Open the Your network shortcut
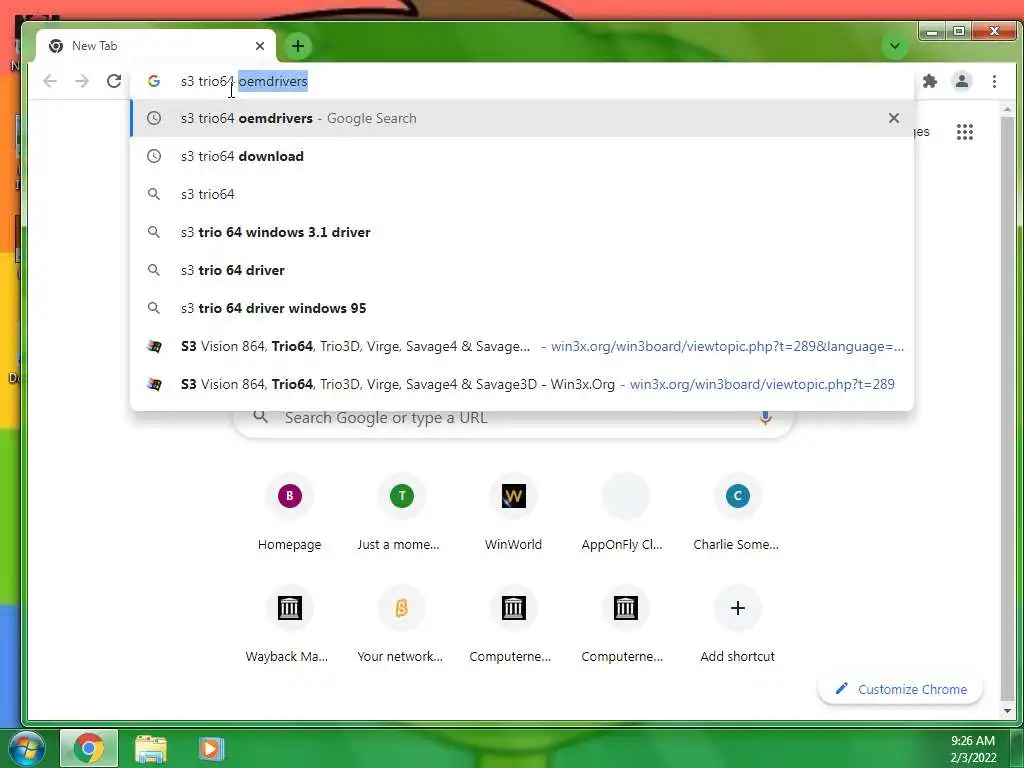The height and width of the screenshot is (768, 1024). pyautogui.click(x=402, y=626)
